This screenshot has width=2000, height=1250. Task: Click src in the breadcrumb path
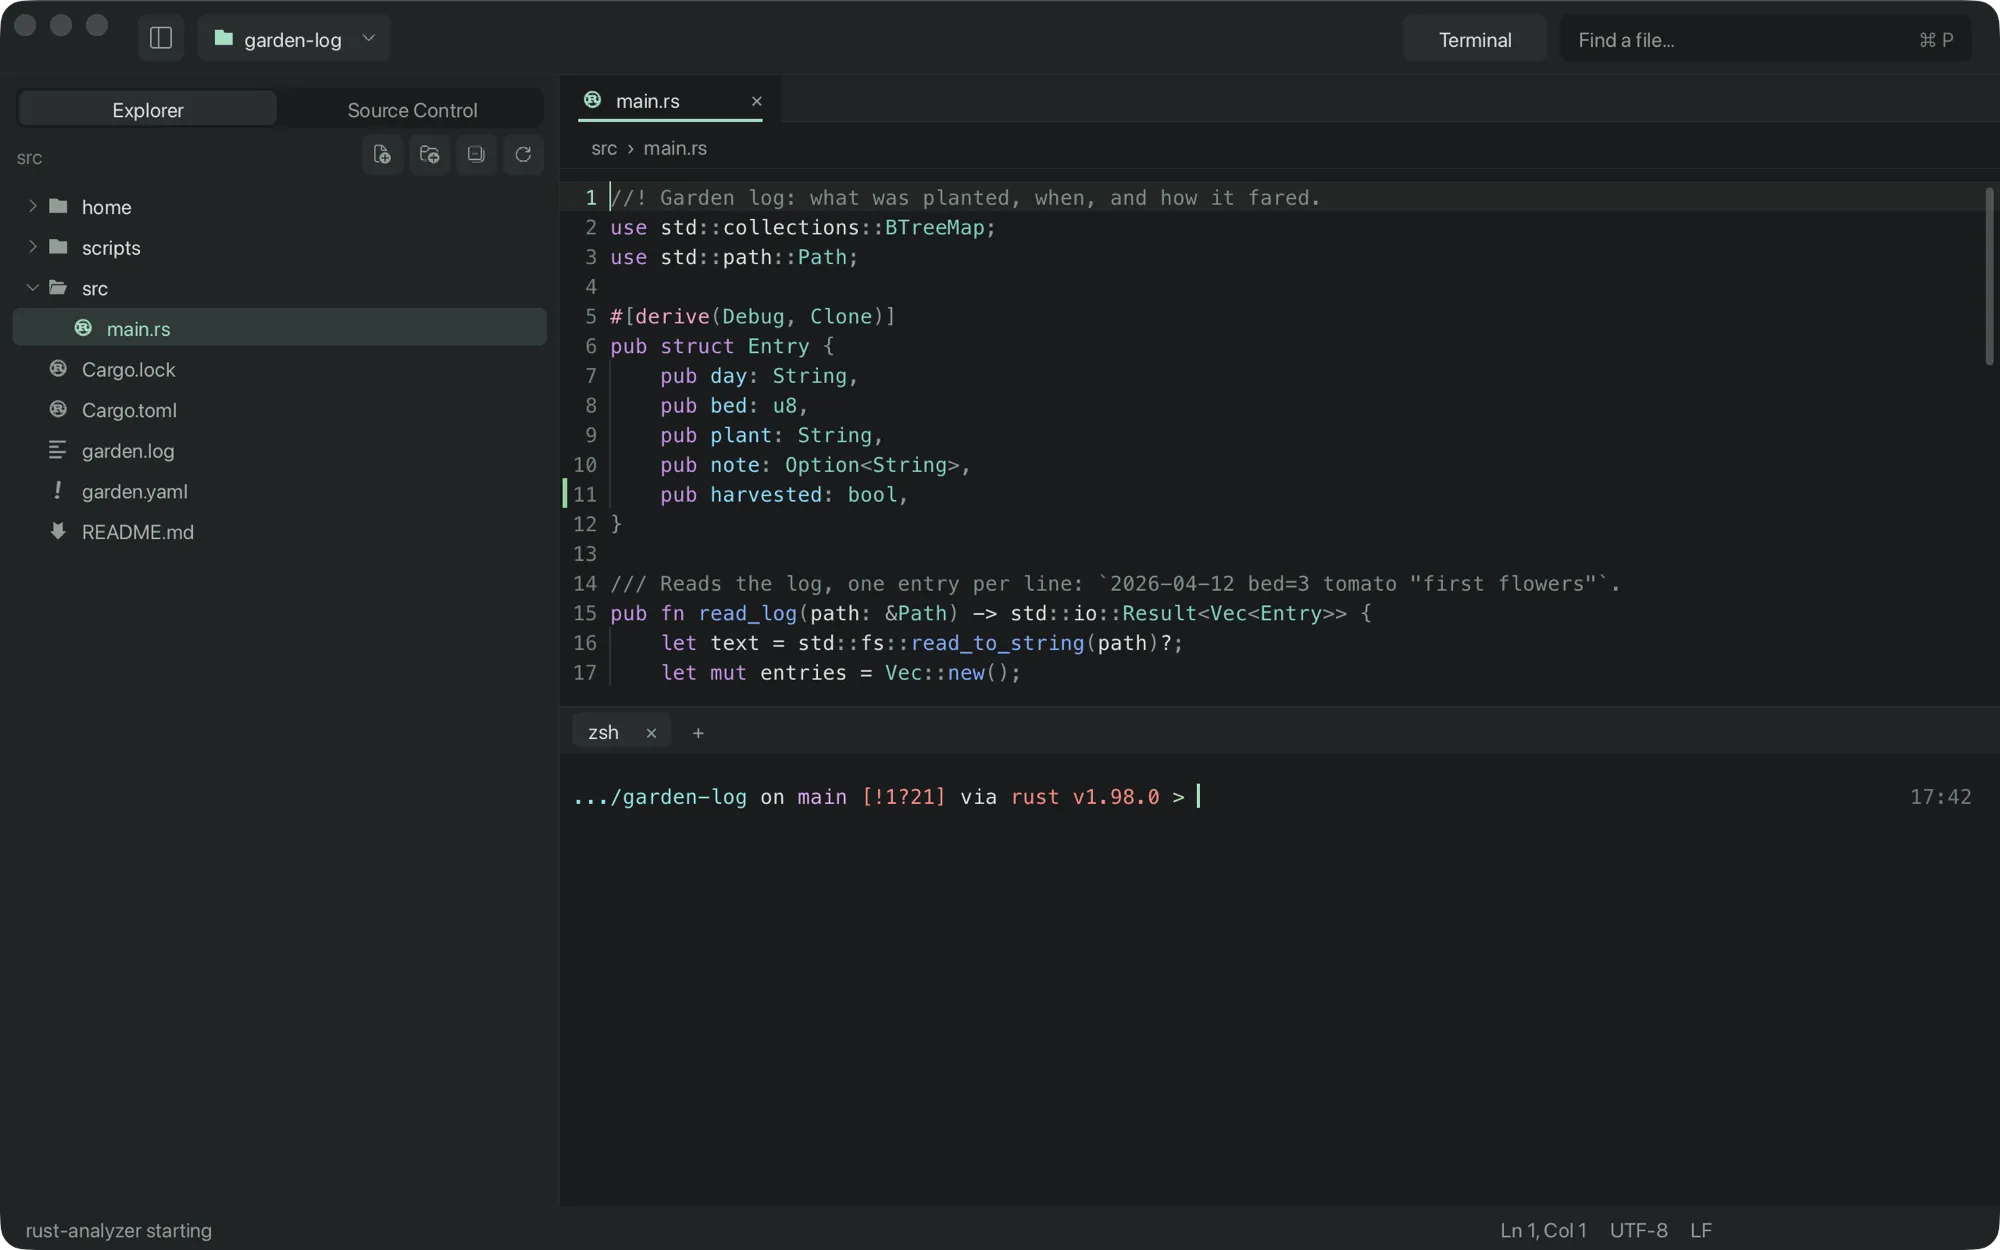[x=604, y=148]
